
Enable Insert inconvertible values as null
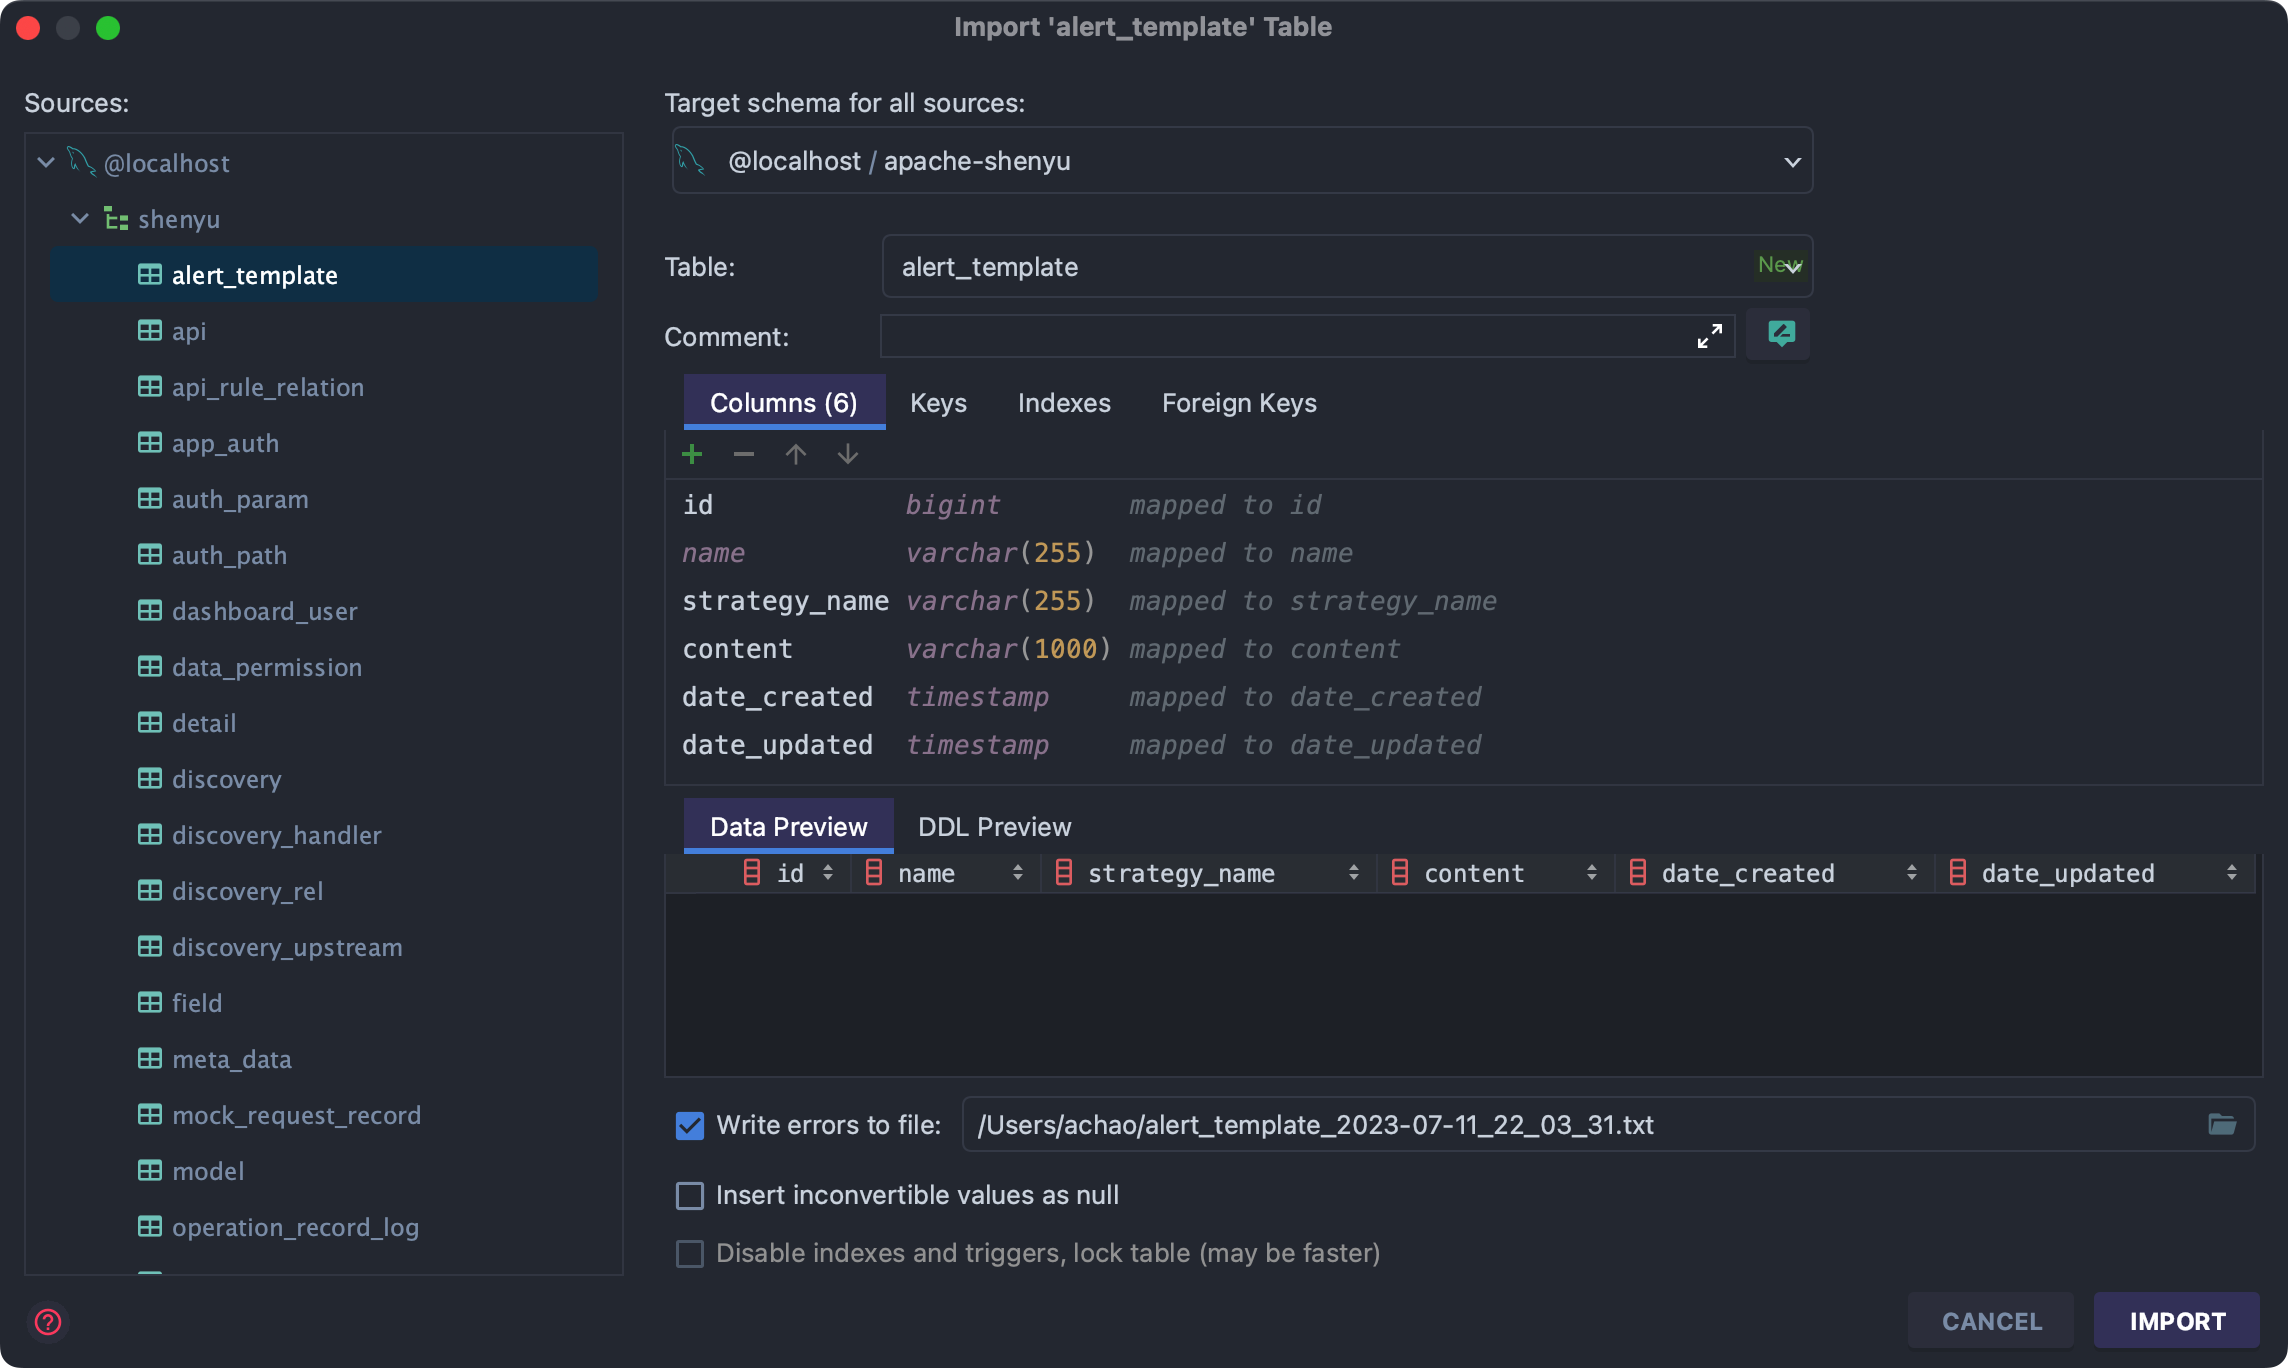[x=690, y=1196]
